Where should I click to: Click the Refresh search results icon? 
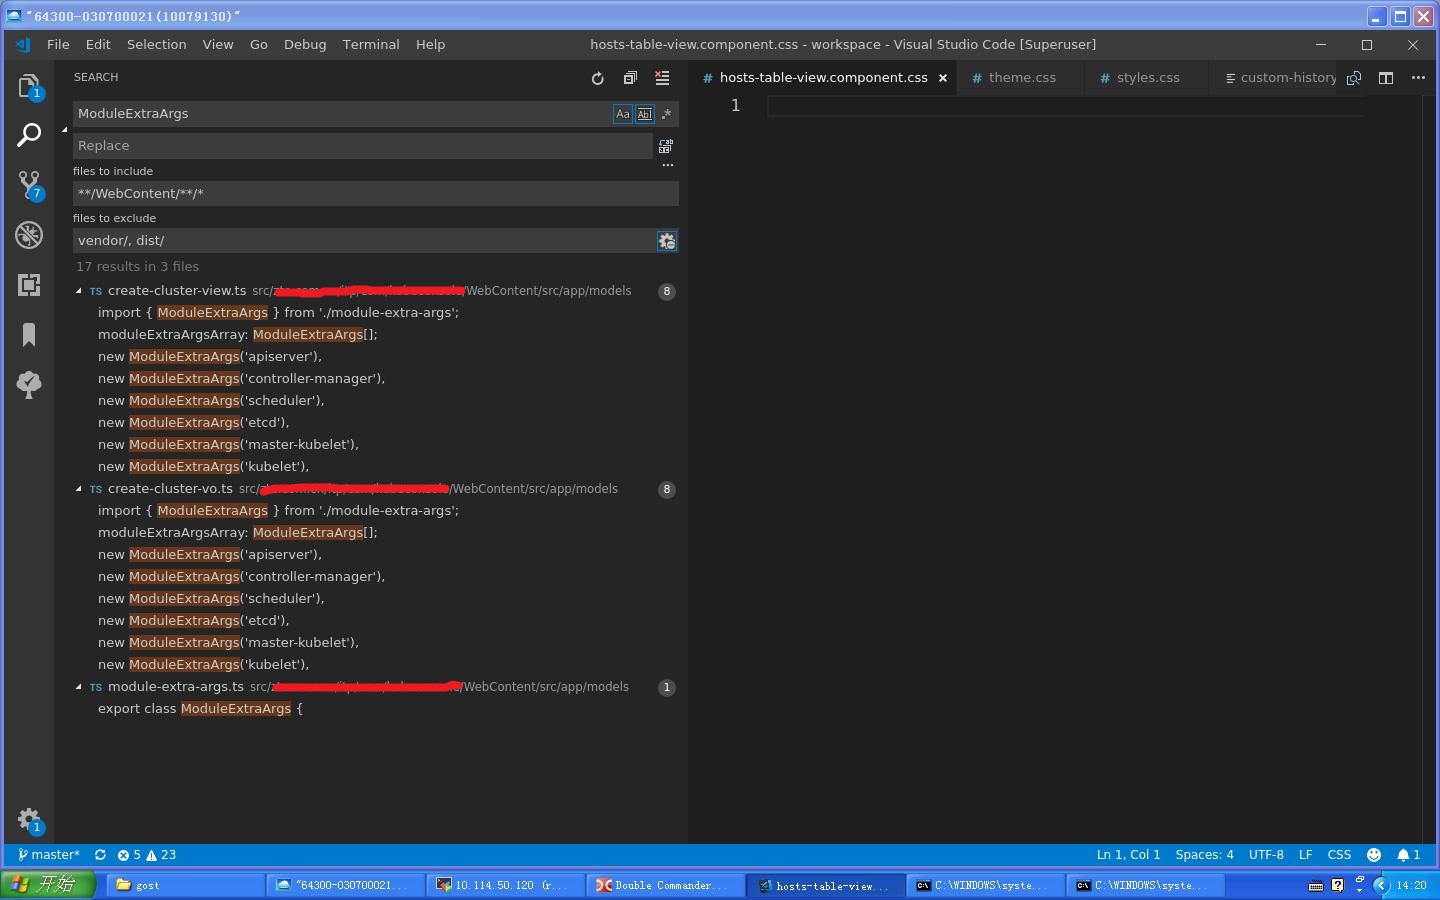[597, 78]
